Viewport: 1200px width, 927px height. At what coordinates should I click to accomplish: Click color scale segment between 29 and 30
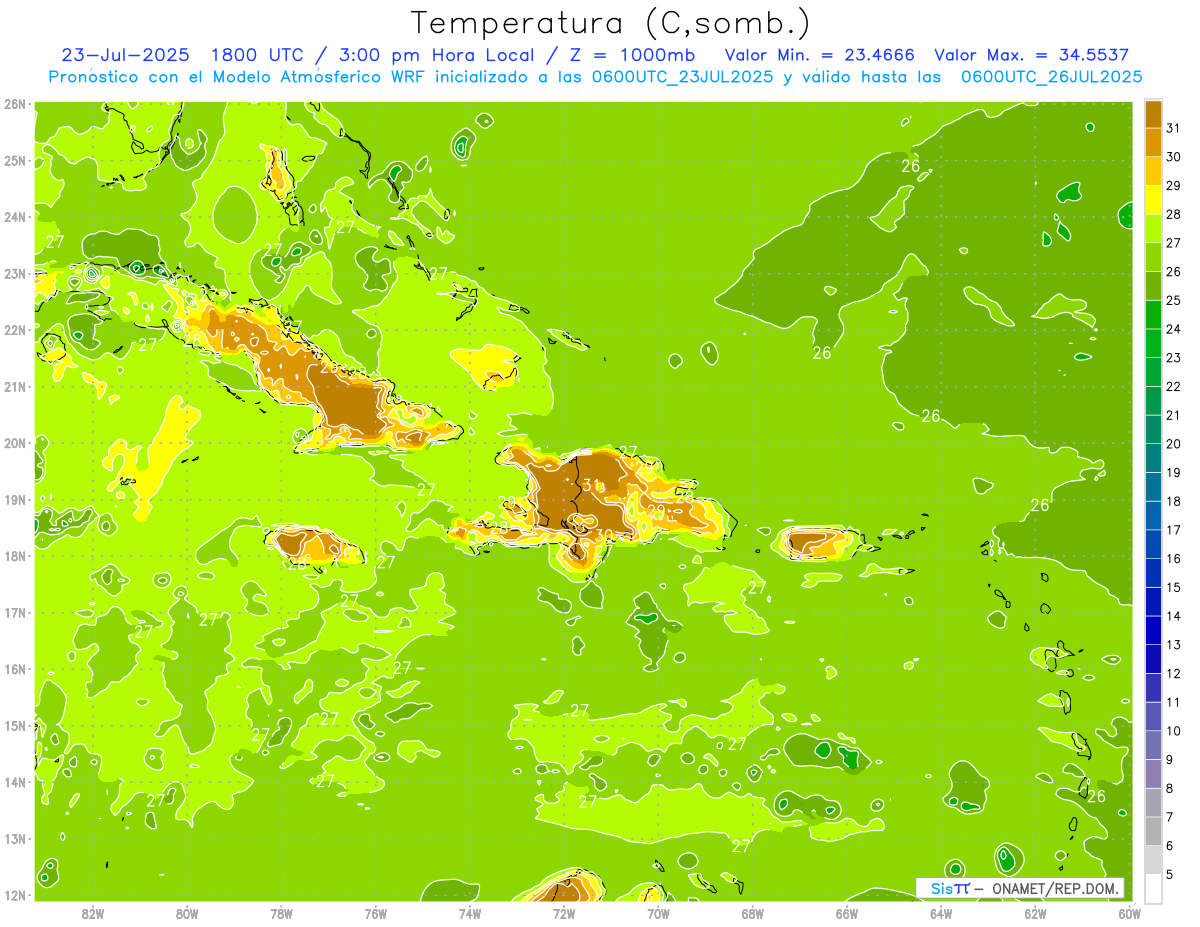coord(1153,171)
